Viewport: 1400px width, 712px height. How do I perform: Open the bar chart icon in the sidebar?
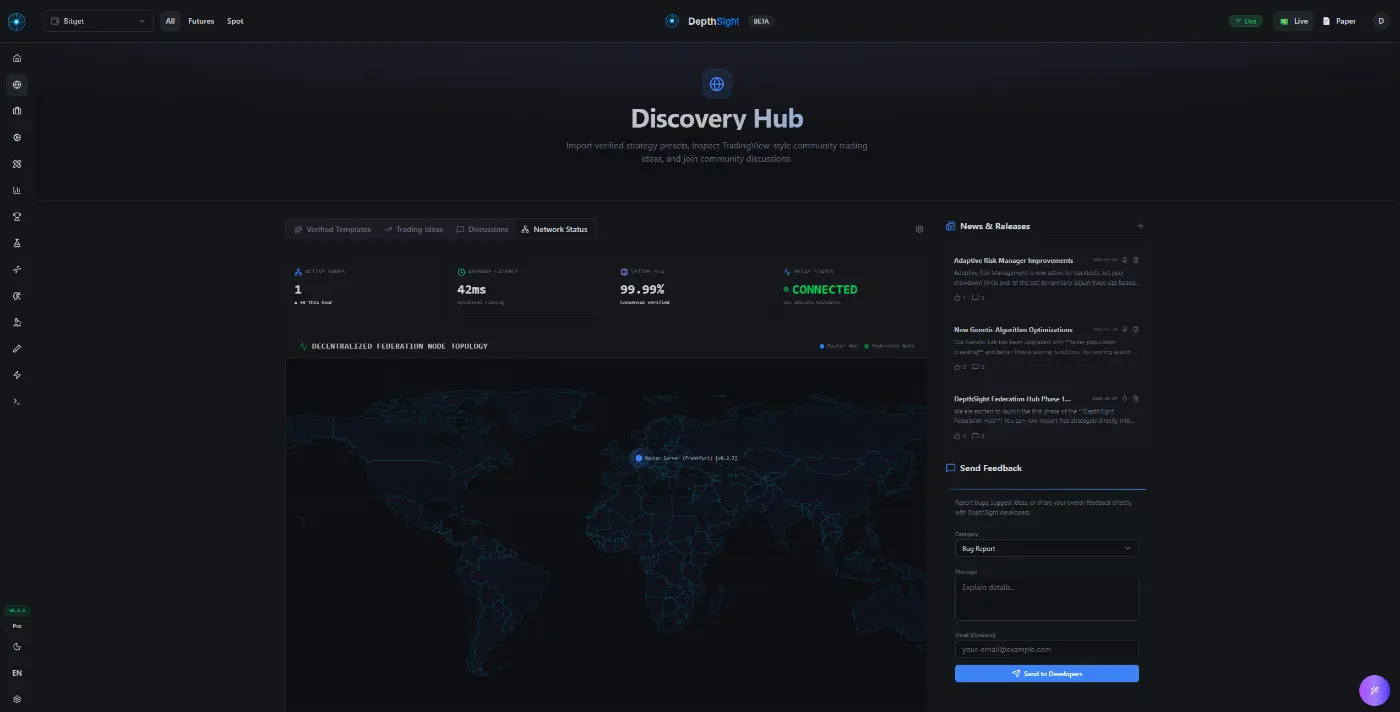(x=17, y=190)
